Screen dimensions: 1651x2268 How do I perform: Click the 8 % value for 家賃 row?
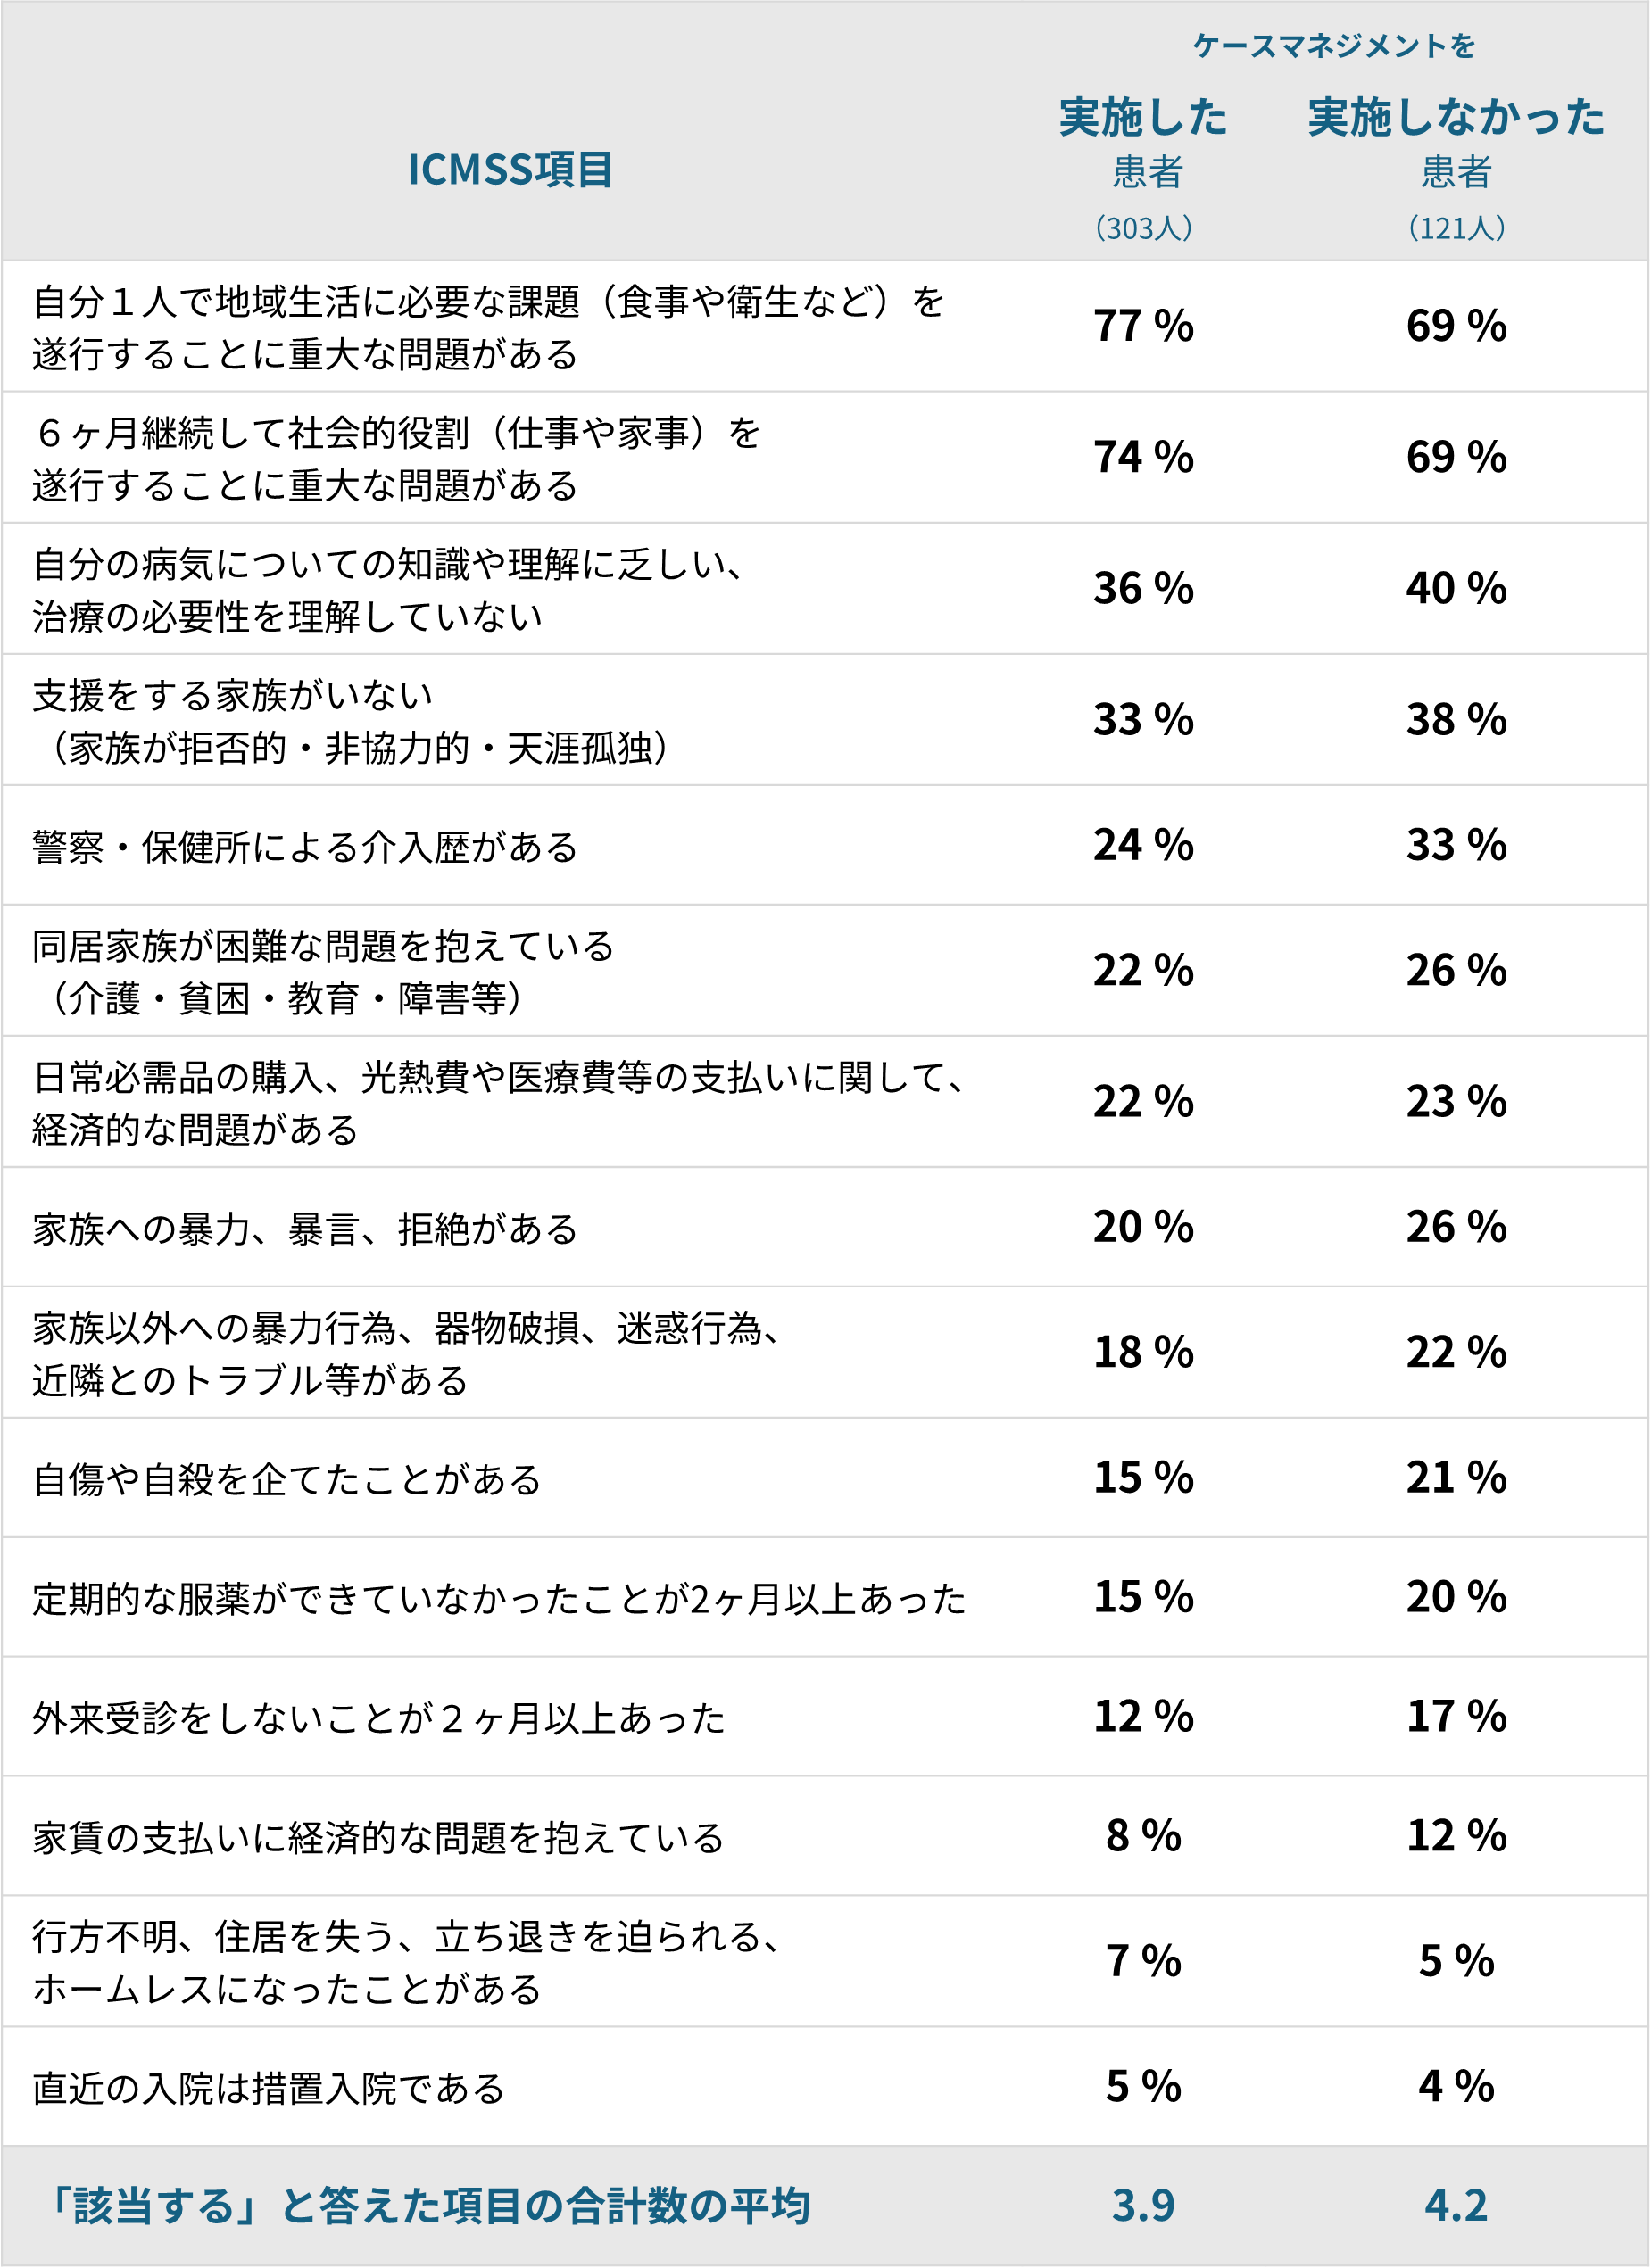[x=1143, y=1835]
